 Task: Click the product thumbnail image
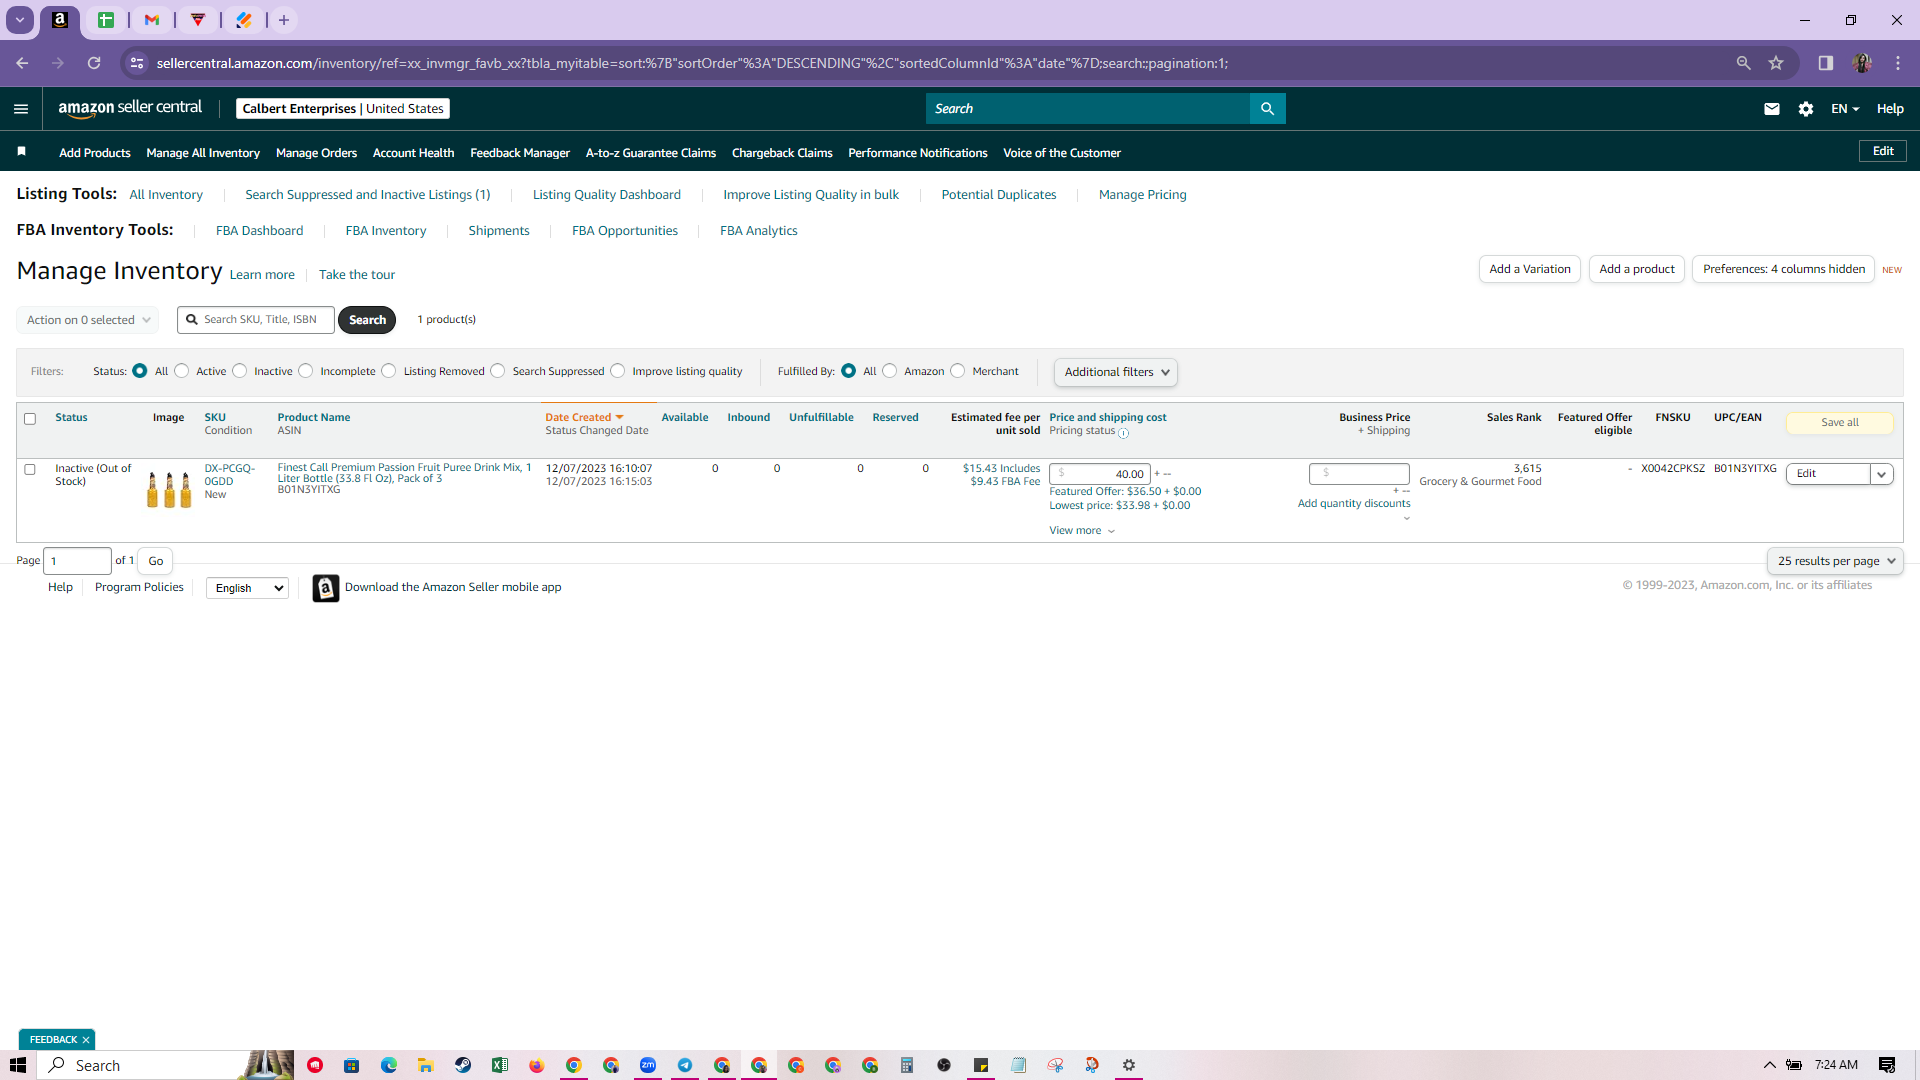(x=169, y=489)
